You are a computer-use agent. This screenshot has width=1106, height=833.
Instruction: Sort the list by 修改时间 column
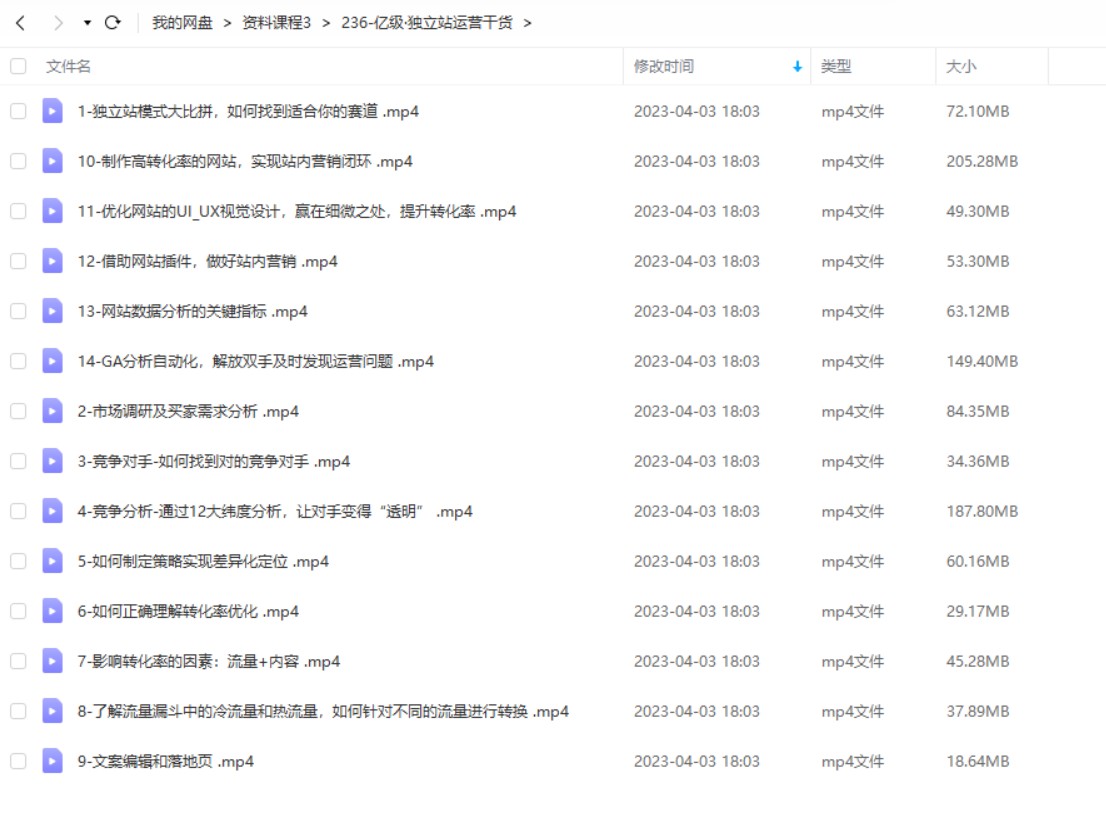[664, 66]
